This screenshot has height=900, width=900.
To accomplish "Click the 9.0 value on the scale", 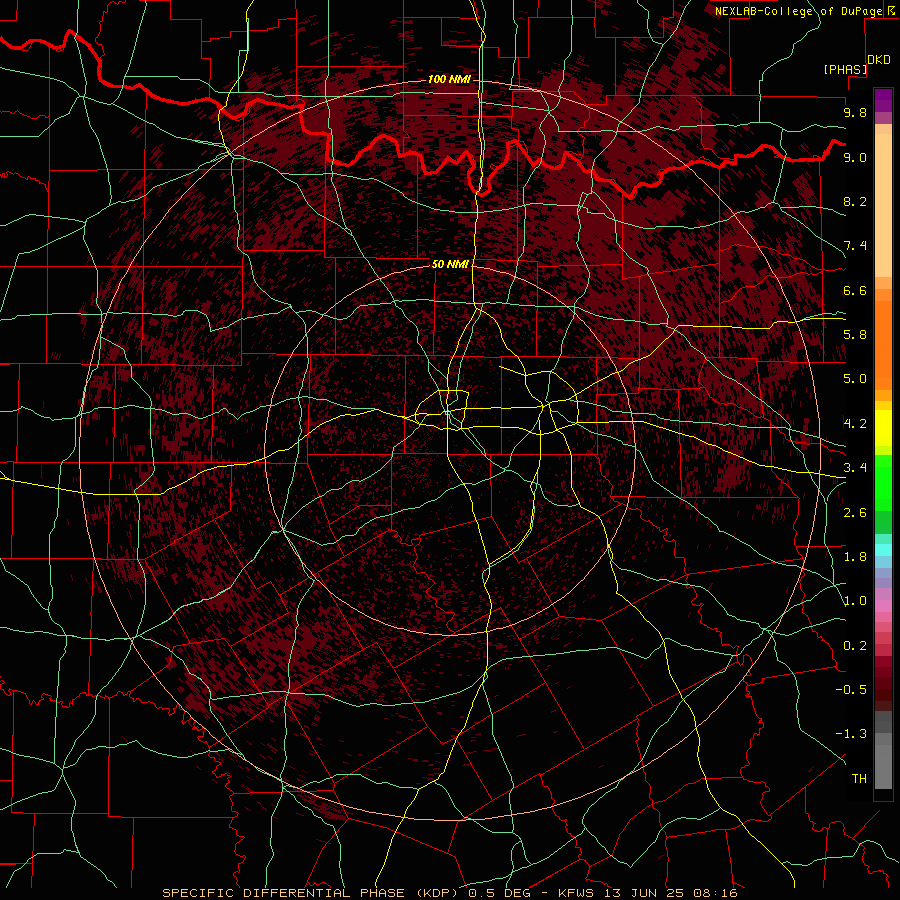I will 855,157.
